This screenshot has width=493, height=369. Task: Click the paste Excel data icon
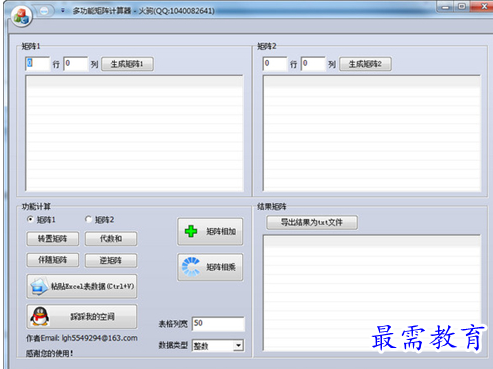[39, 287]
